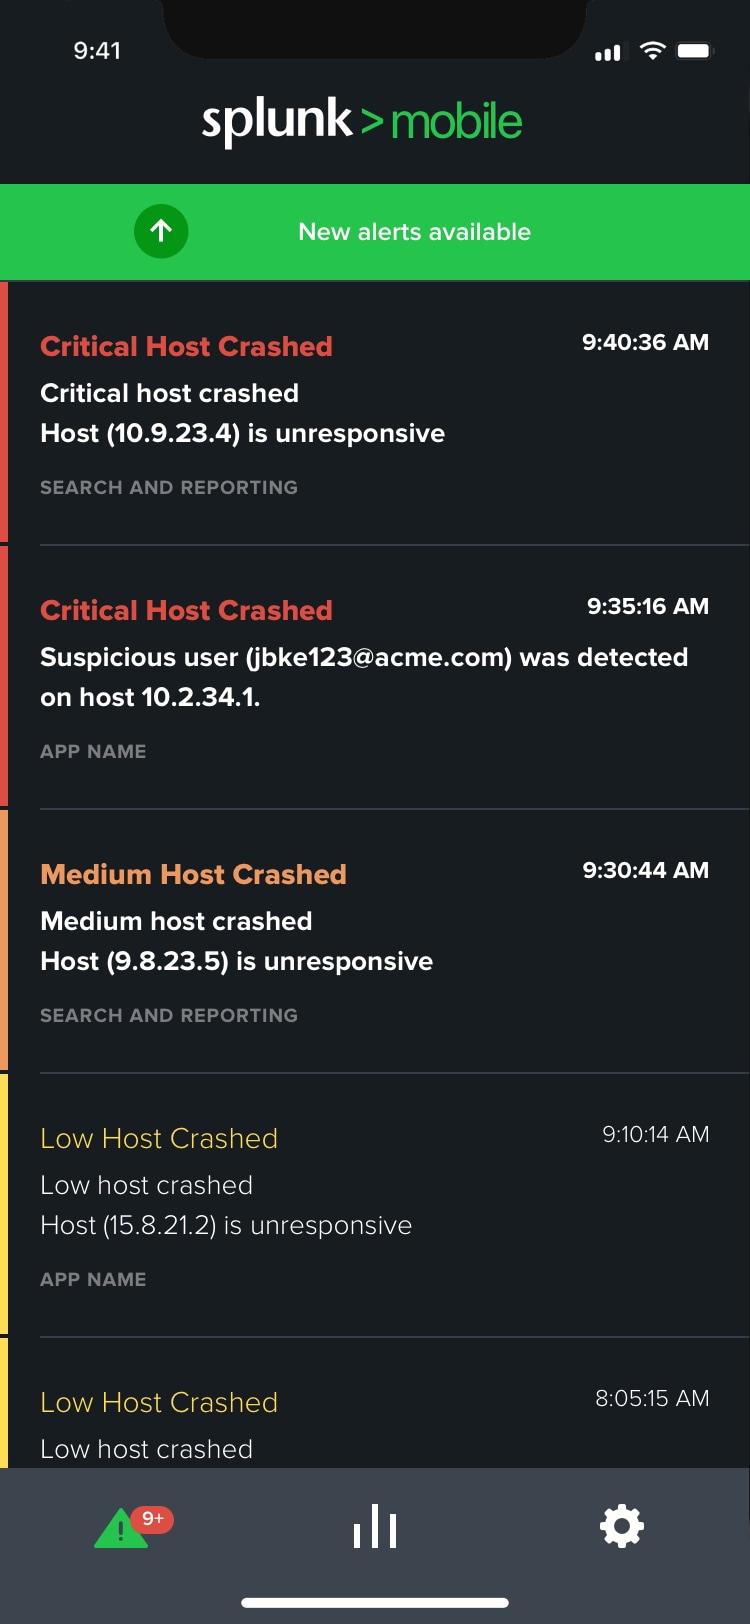Open the Alerts tab triangle icon

coord(121,1528)
